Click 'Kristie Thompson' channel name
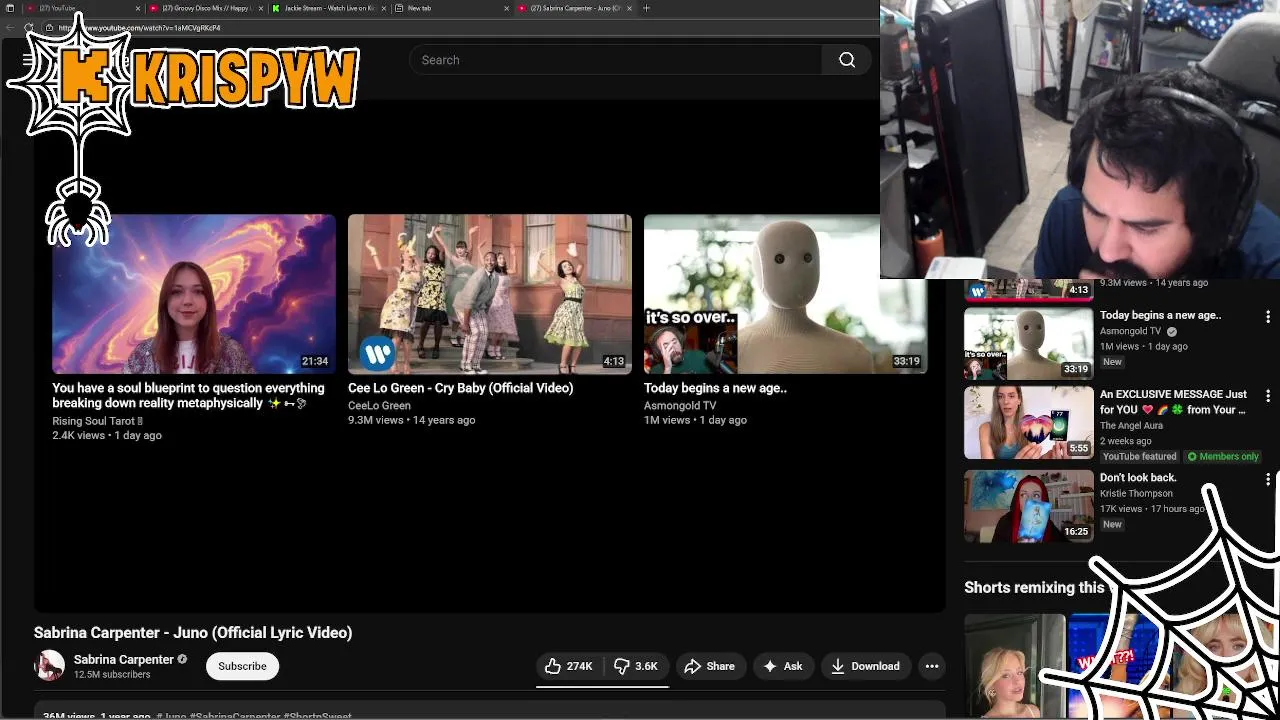This screenshot has height=720, width=1280. (x=1136, y=493)
